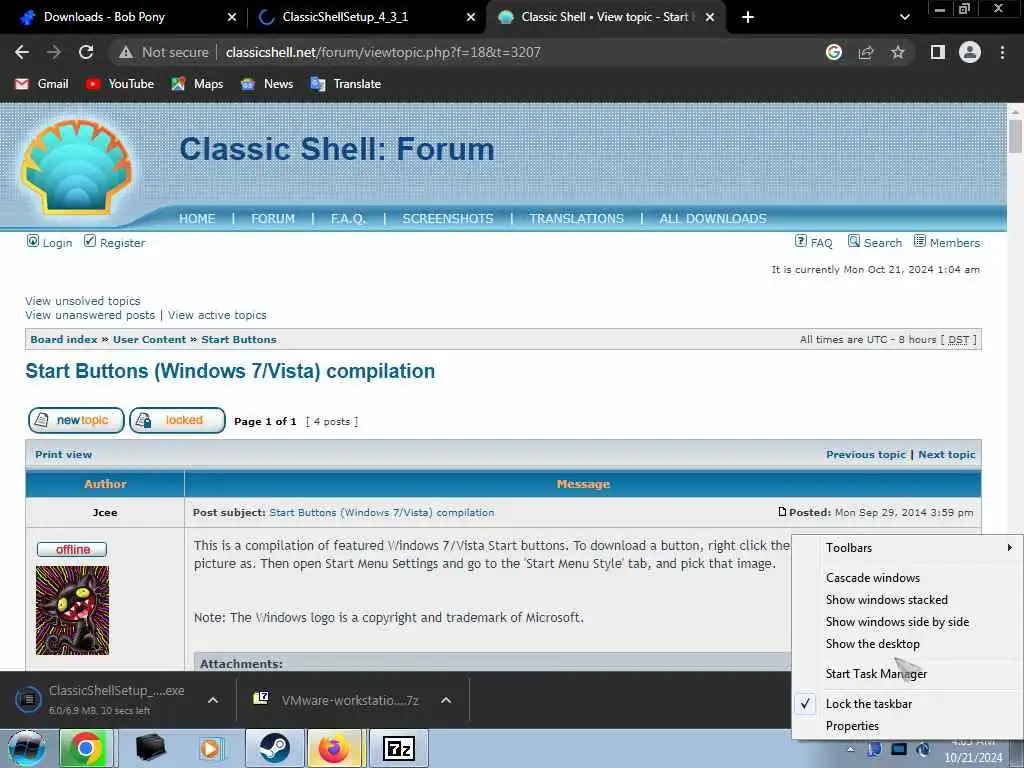Click the share page icon
This screenshot has height=768, width=1024.
coord(866,52)
